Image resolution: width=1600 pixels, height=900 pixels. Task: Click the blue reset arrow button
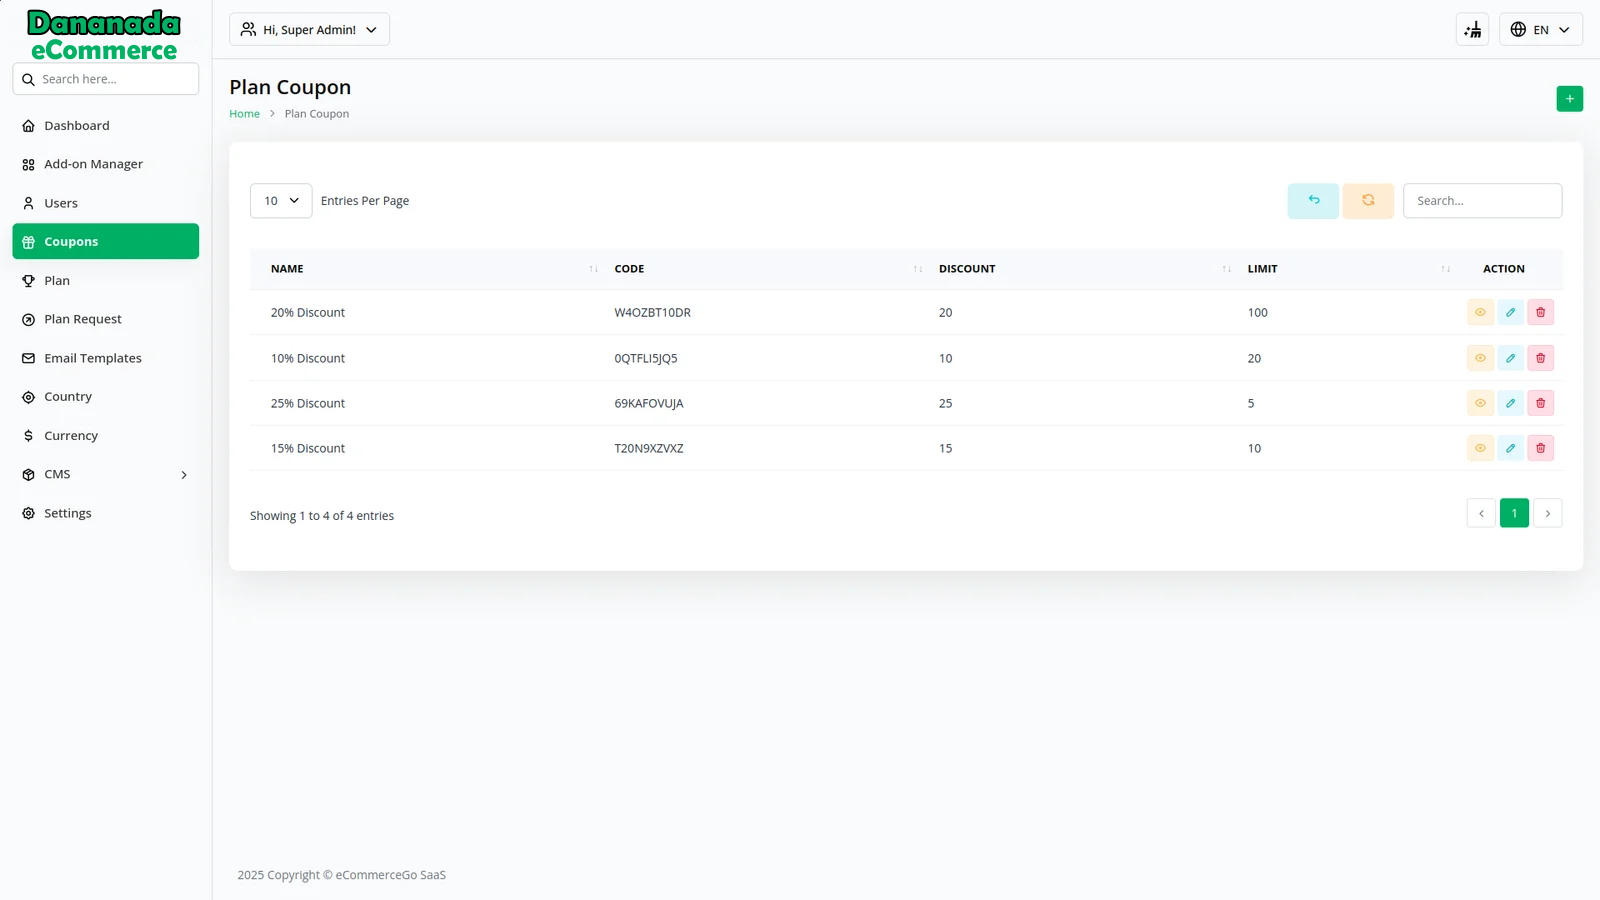pyautogui.click(x=1313, y=201)
